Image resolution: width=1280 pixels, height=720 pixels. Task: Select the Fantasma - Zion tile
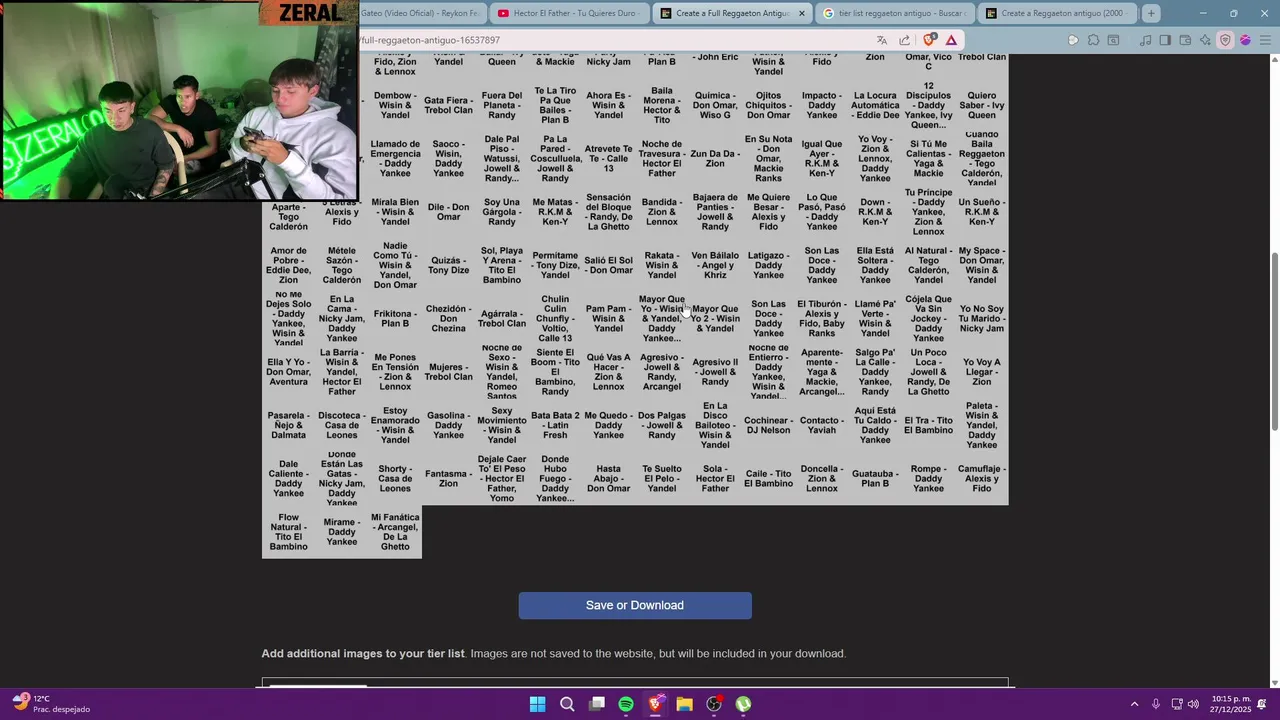click(x=448, y=479)
